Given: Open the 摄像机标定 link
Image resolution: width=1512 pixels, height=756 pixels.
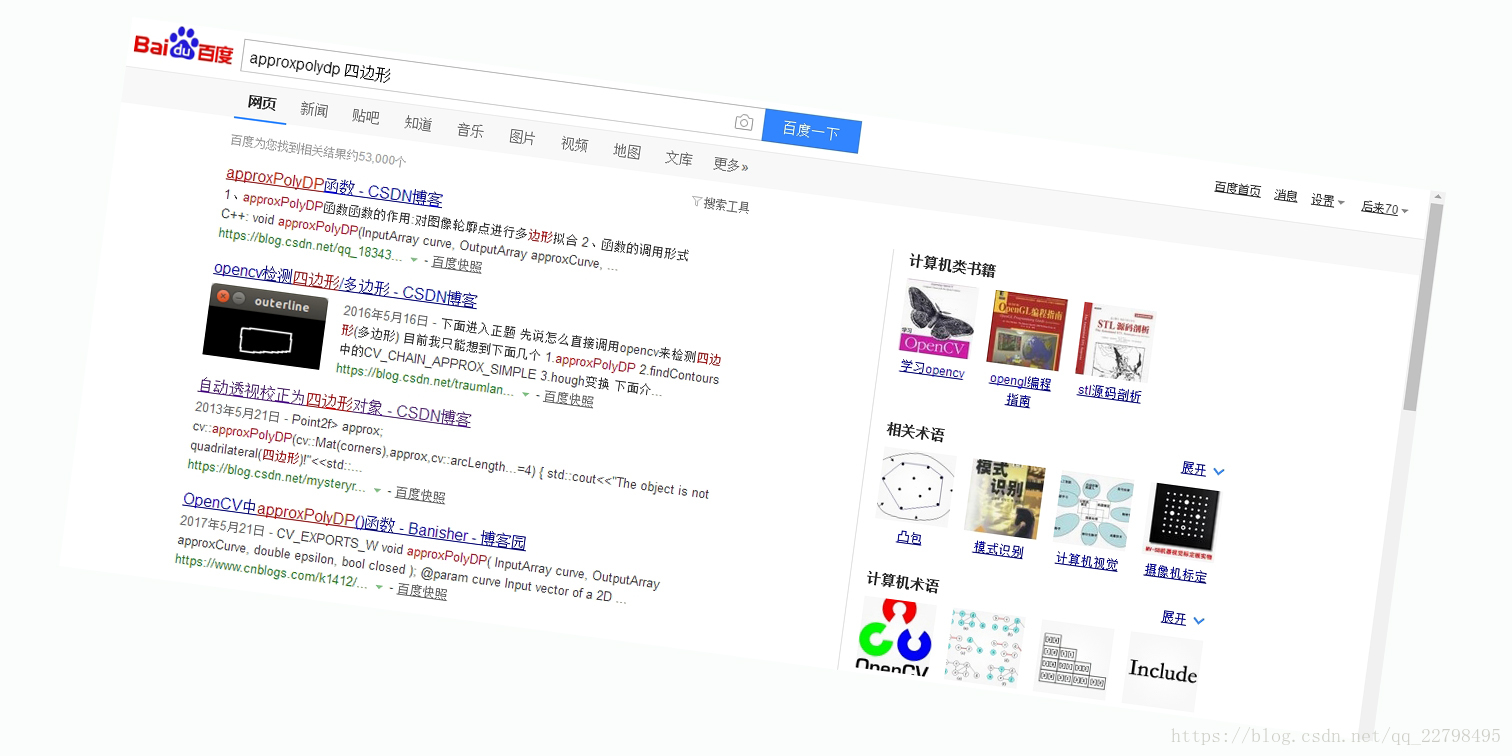Looking at the screenshot, I should tap(1175, 573).
